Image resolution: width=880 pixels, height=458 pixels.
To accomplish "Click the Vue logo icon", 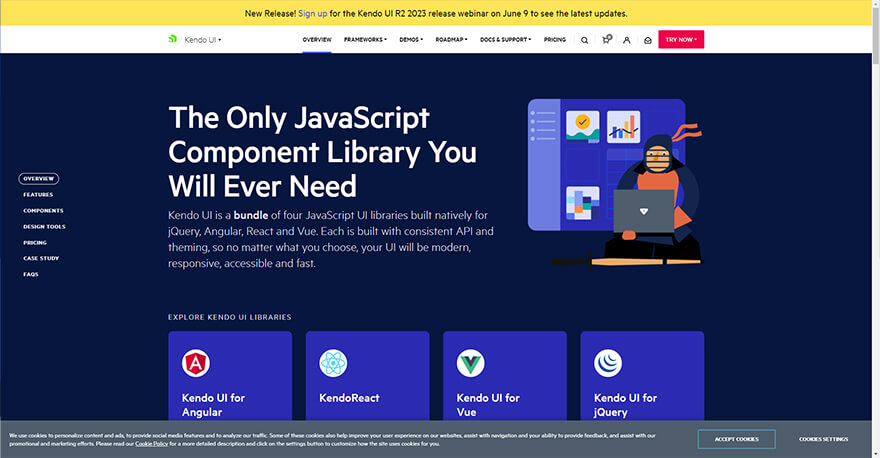I will [x=470, y=363].
